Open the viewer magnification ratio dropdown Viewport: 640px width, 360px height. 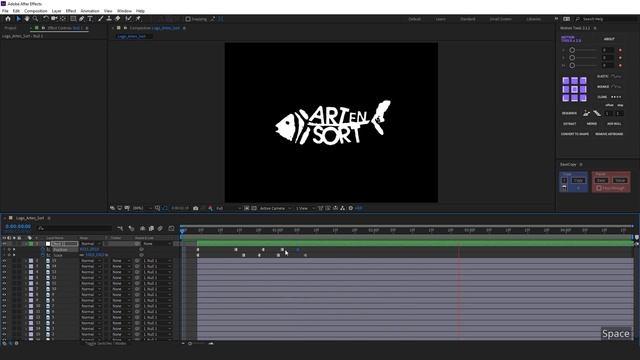(142, 208)
